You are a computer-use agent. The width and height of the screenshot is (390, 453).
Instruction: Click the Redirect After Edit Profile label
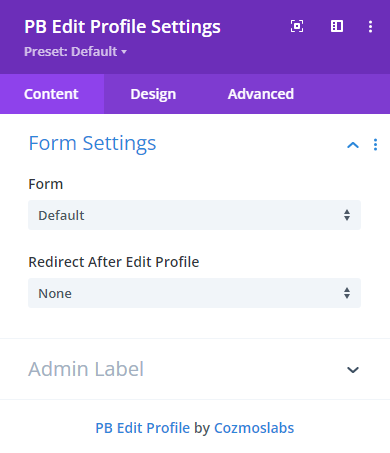(114, 262)
